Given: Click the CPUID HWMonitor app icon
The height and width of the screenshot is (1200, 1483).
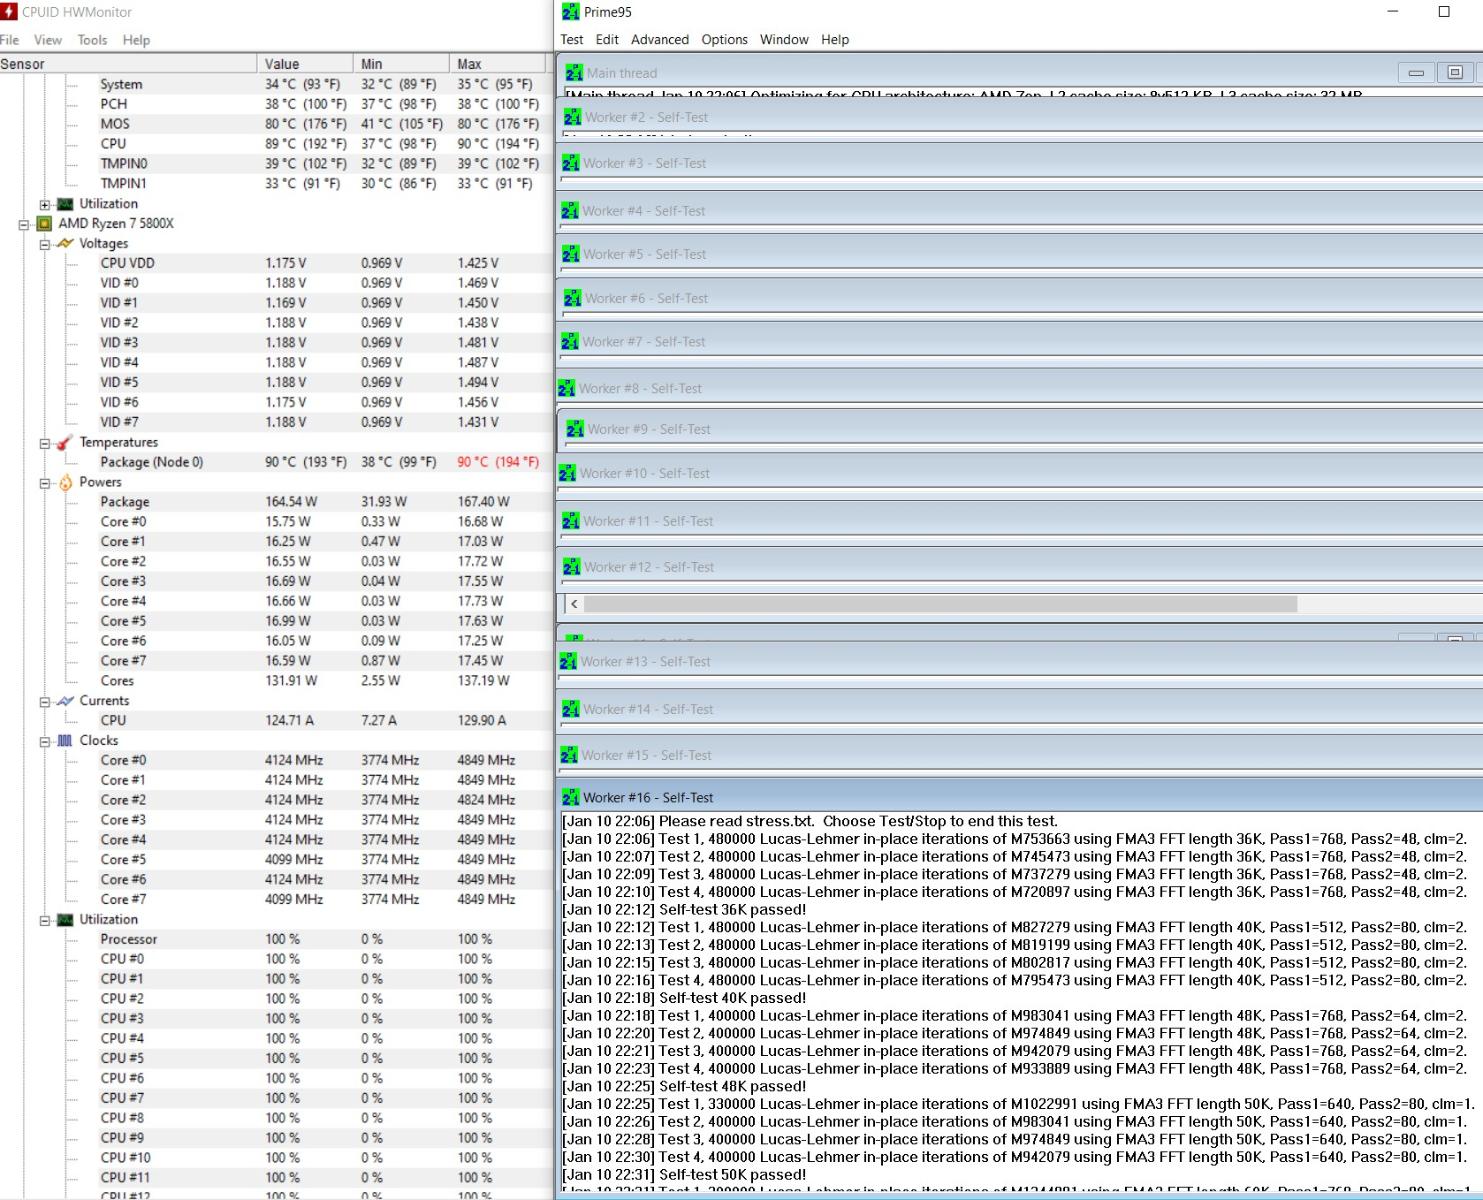Looking at the screenshot, I should pos(9,12).
